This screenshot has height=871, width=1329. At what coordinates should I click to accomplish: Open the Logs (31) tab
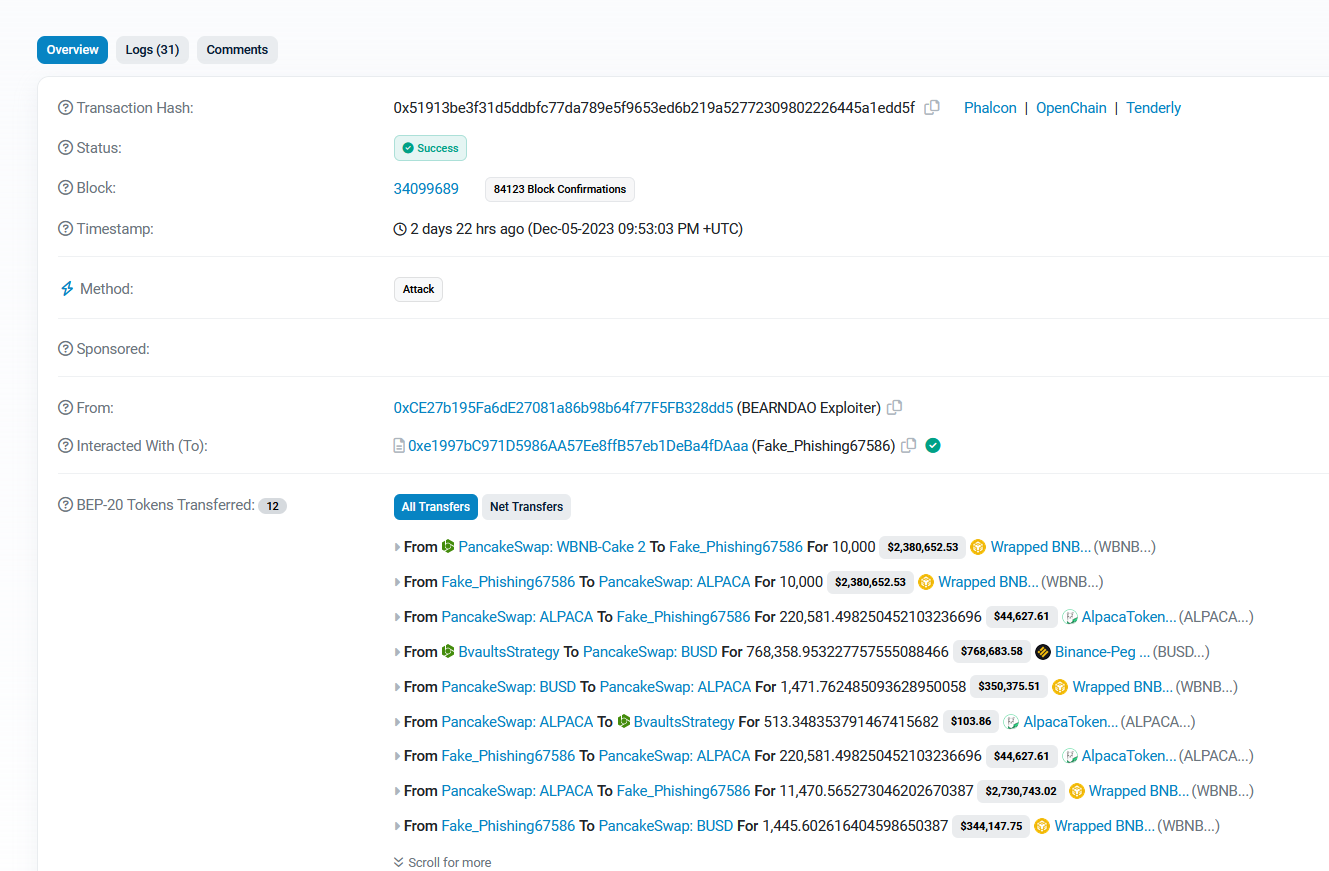coord(152,50)
